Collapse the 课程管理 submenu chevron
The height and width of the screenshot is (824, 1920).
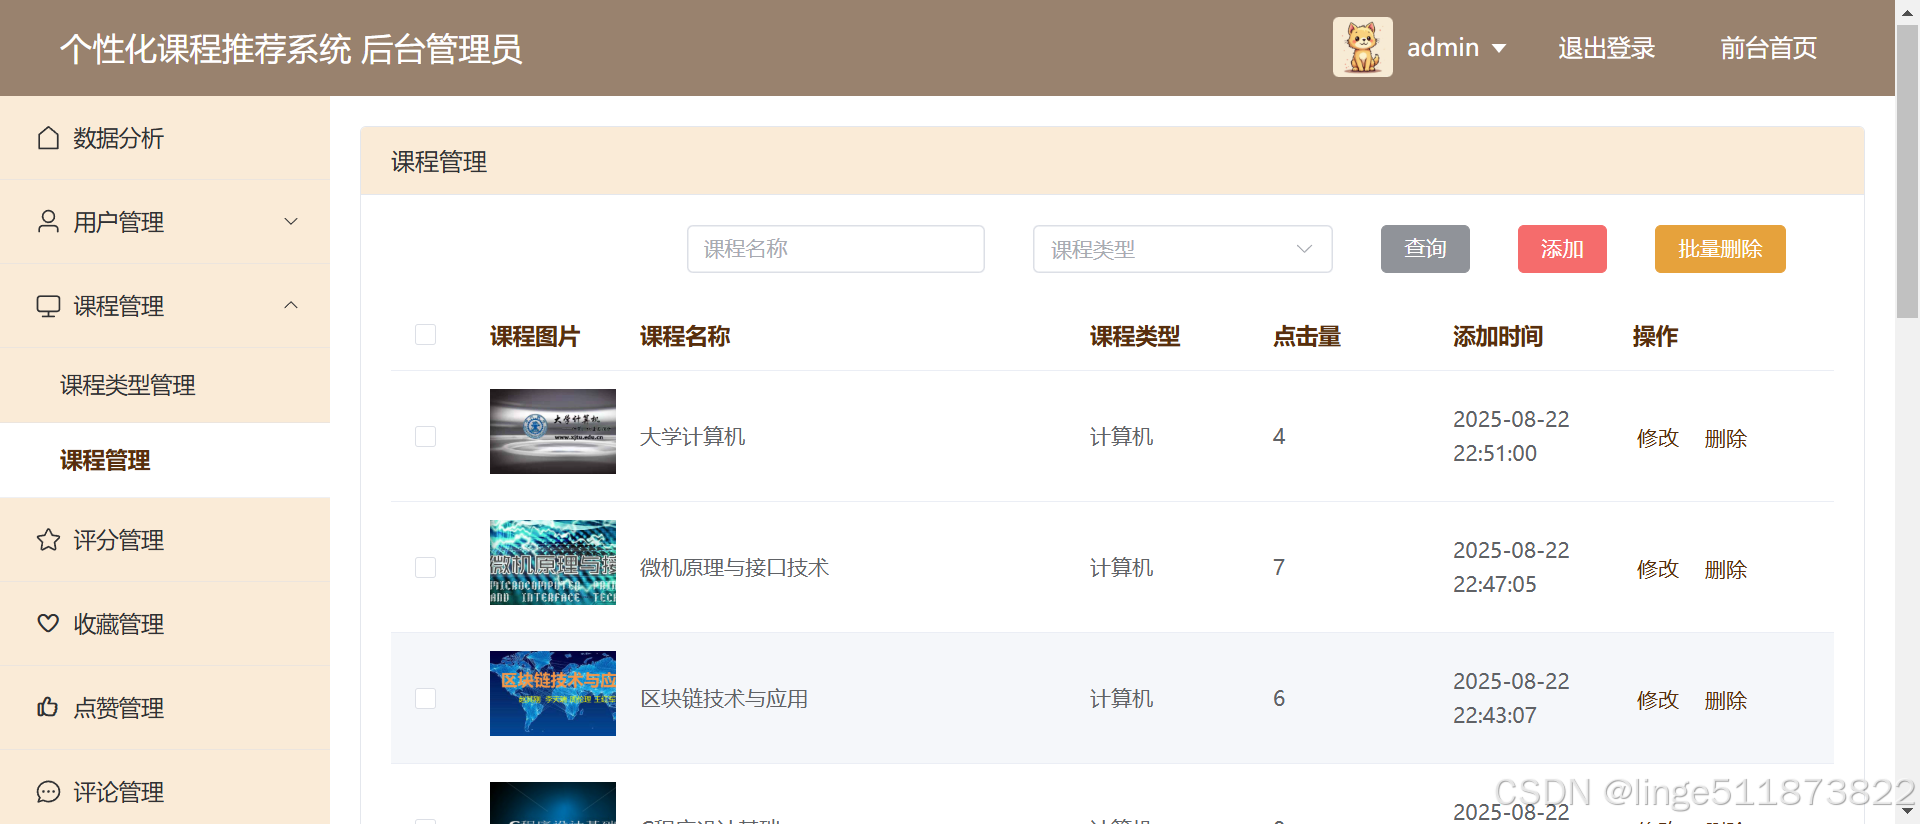(x=291, y=305)
